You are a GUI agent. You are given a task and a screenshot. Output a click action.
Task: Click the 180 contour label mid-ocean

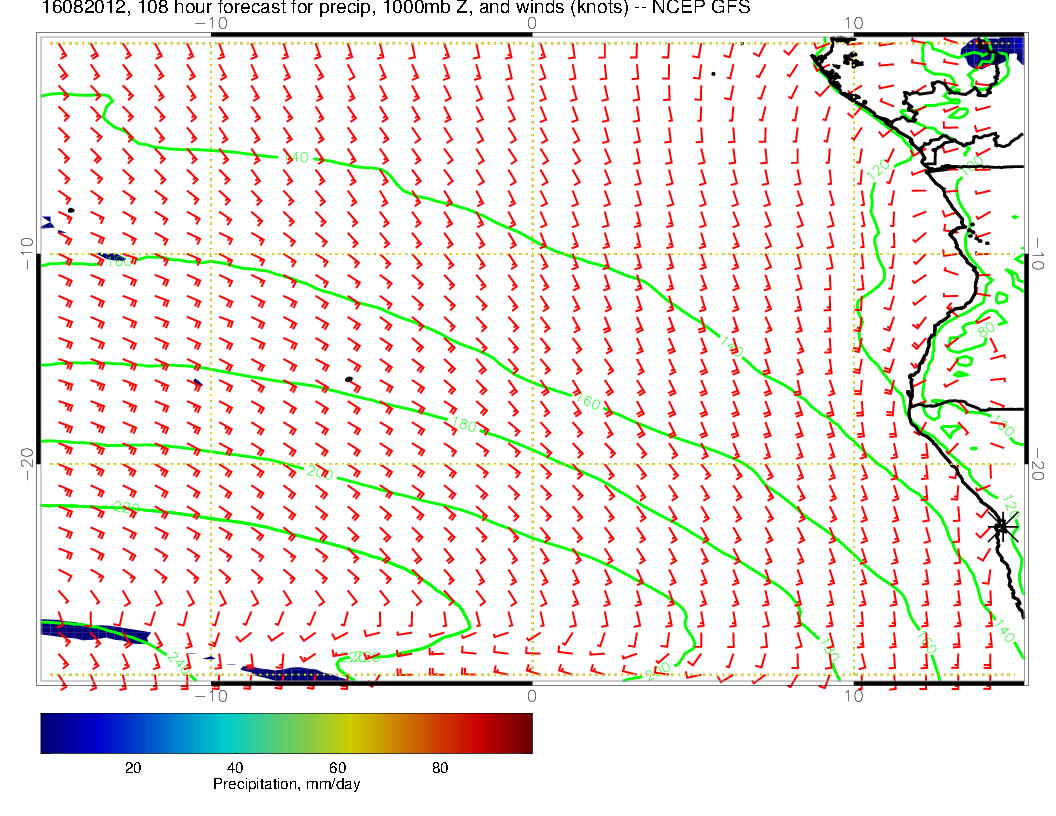[x=464, y=427]
